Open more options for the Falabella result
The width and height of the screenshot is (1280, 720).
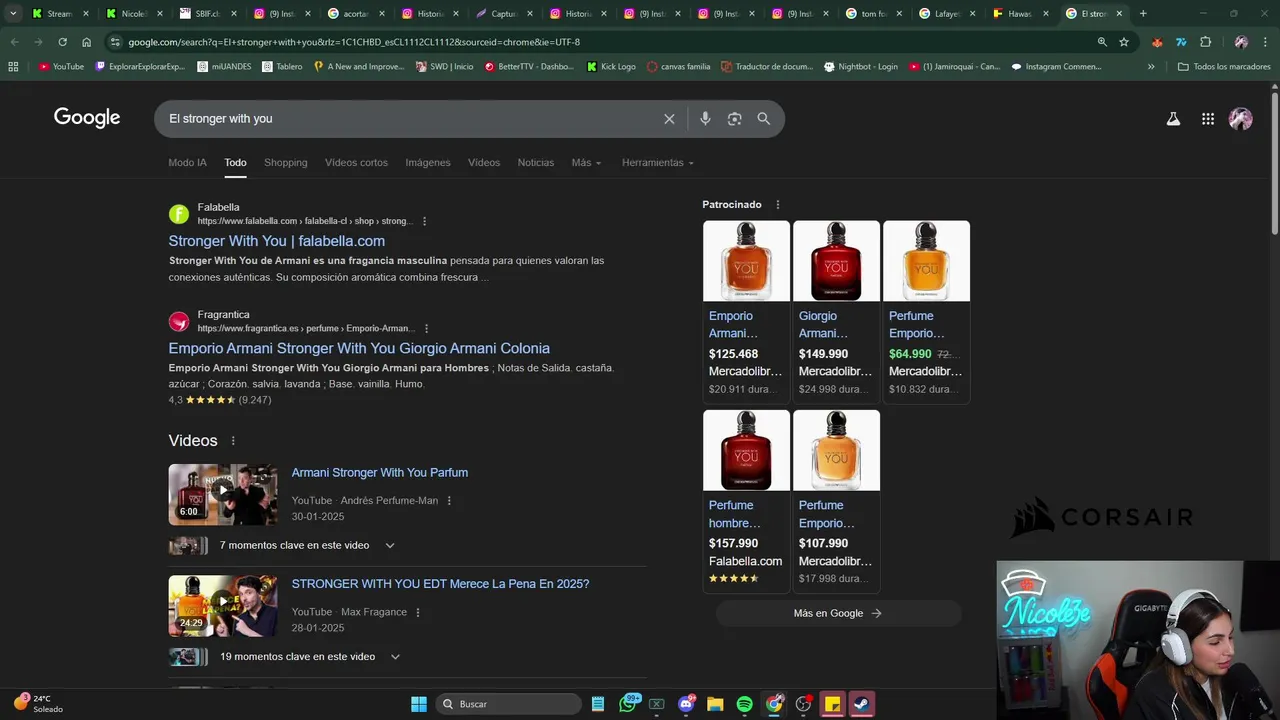coord(424,221)
